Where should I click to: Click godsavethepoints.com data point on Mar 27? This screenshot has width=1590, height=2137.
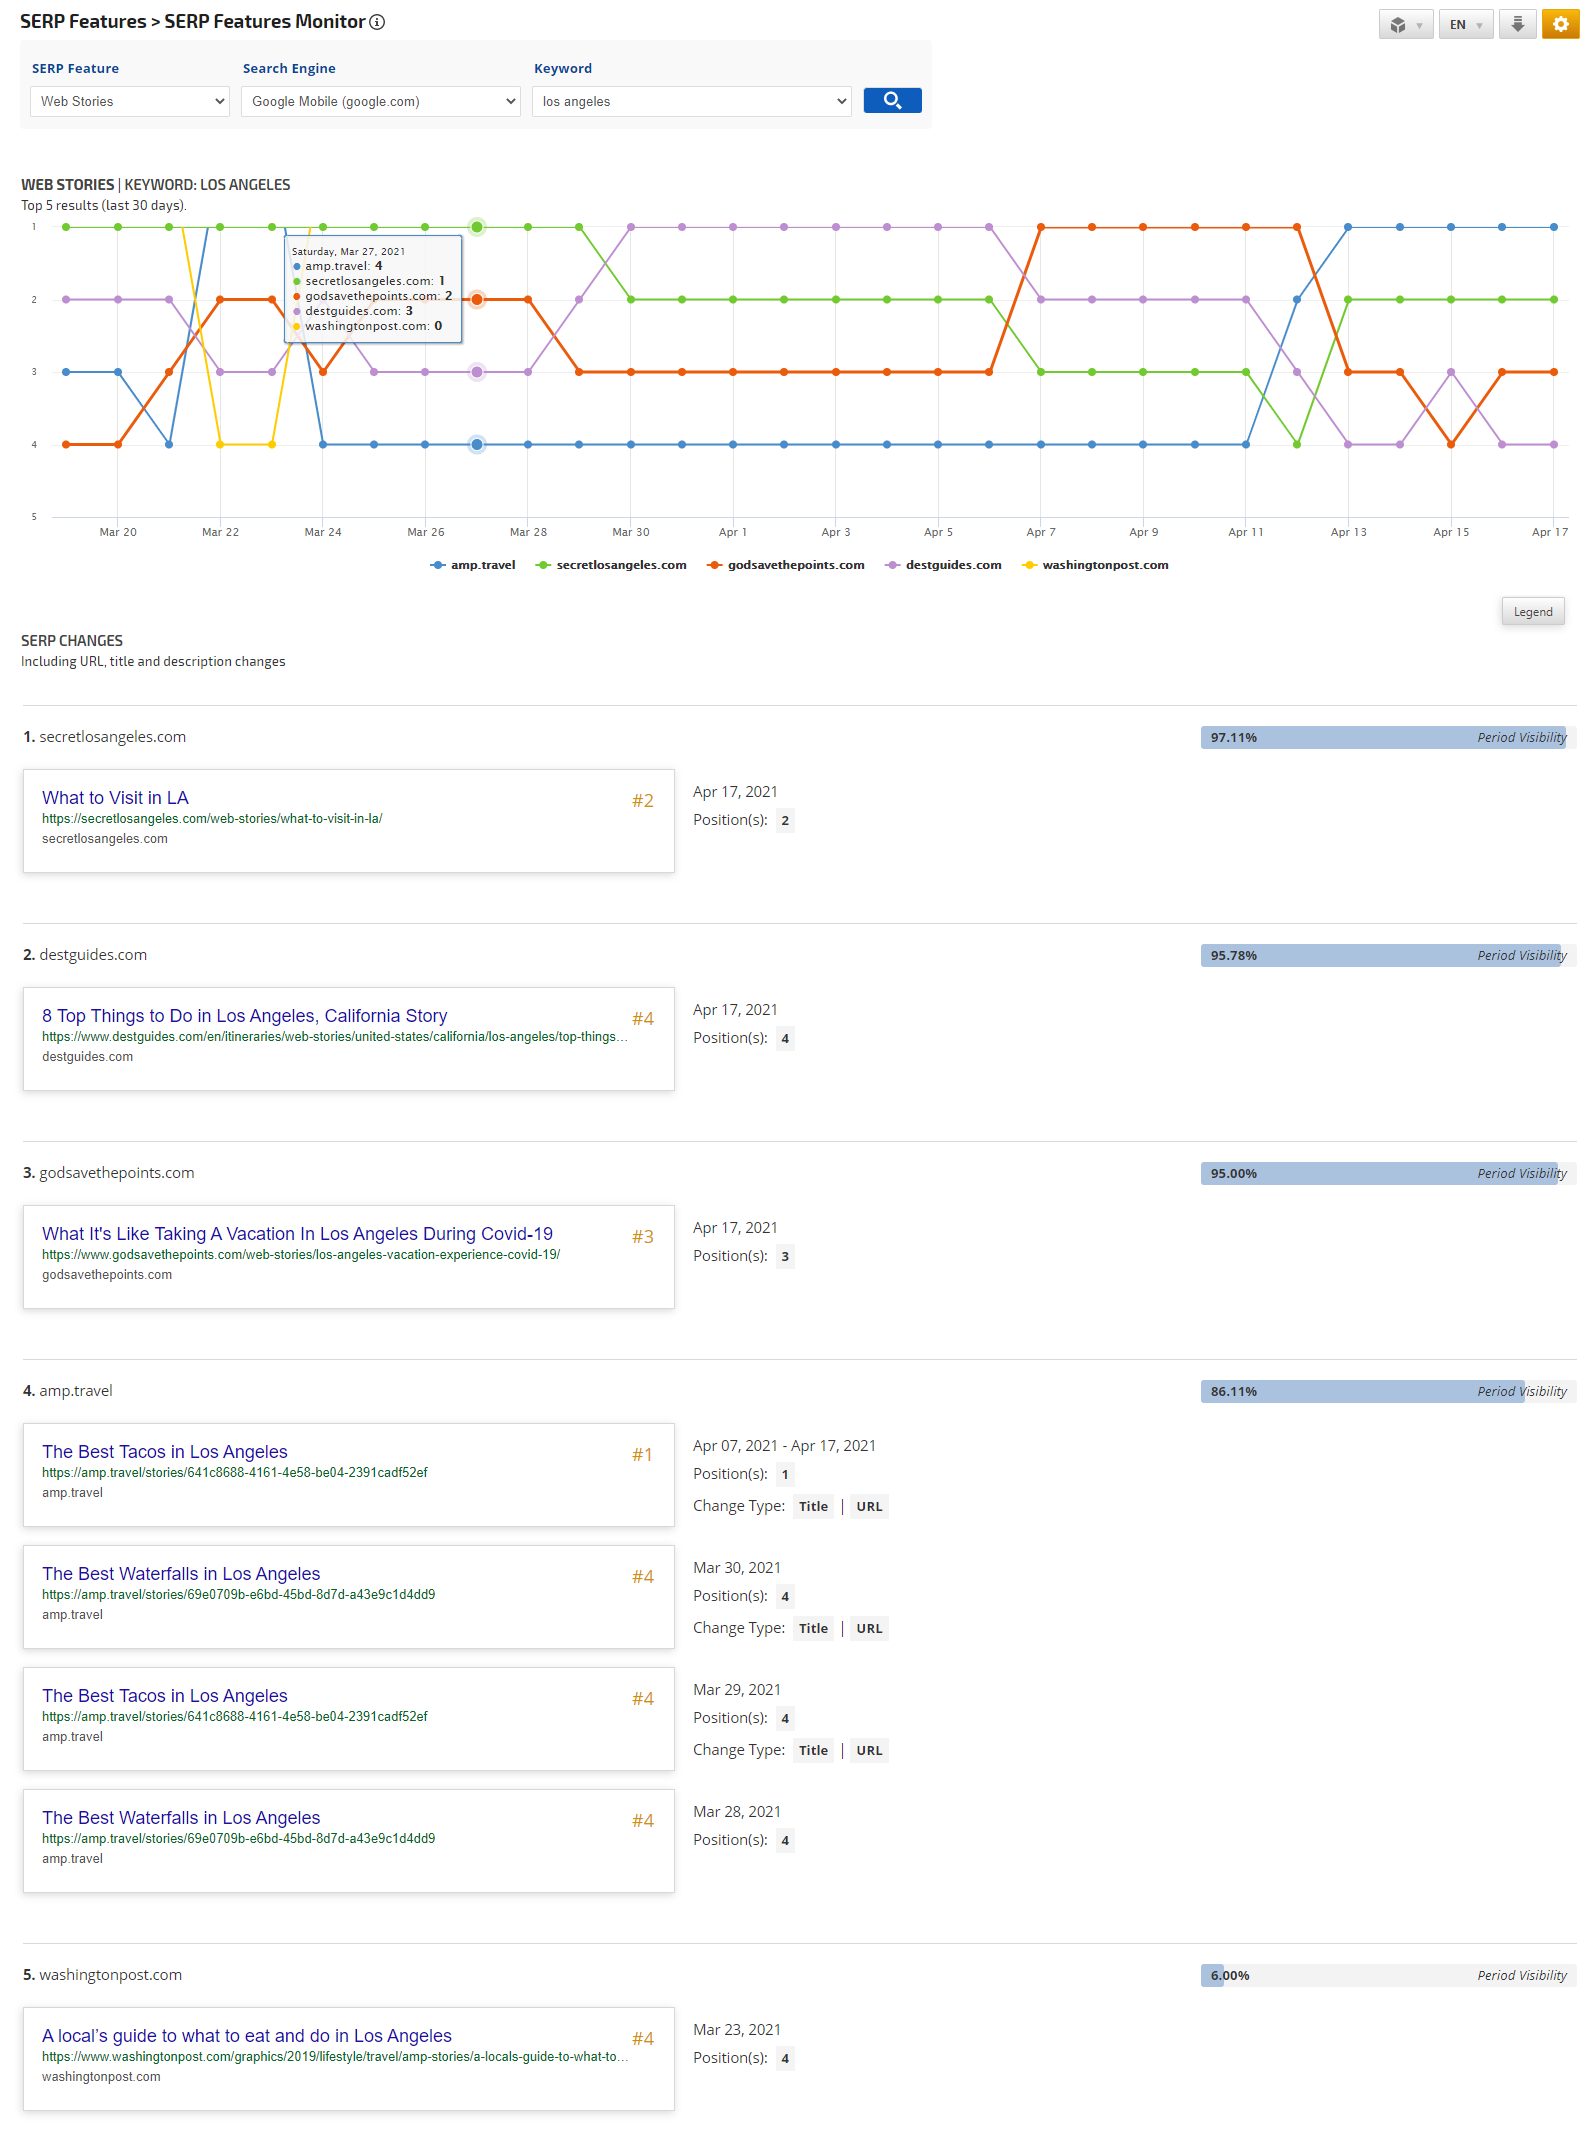click(x=477, y=299)
